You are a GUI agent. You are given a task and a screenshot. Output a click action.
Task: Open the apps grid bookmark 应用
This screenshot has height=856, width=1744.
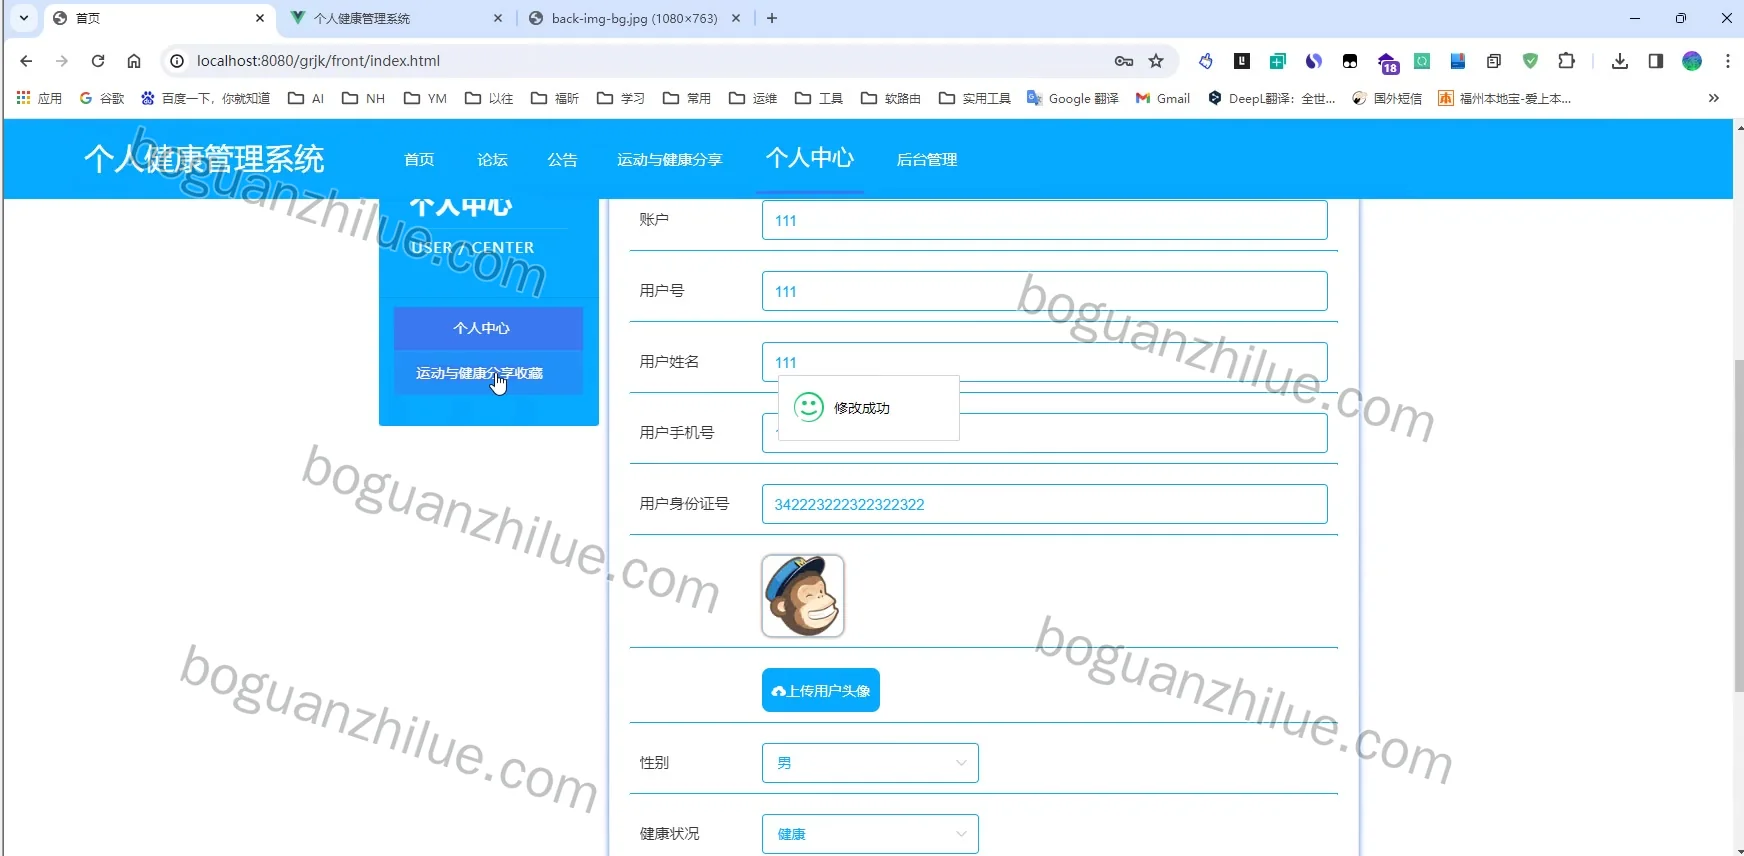click(39, 98)
